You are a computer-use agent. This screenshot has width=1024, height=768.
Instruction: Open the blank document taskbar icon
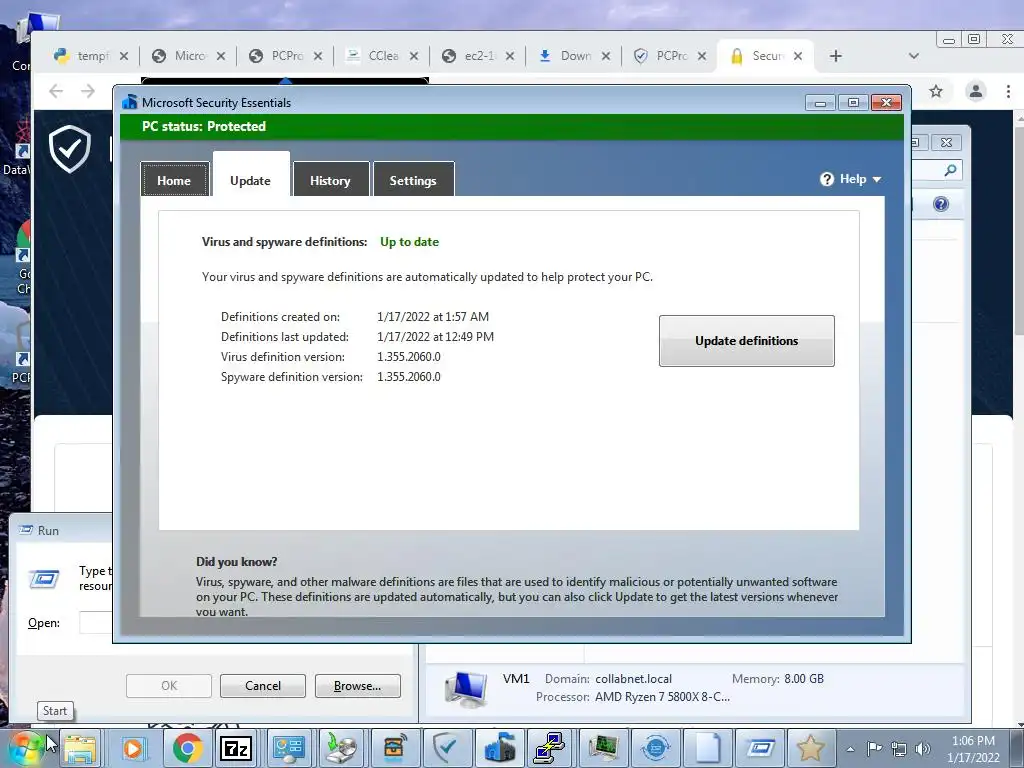click(x=708, y=748)
